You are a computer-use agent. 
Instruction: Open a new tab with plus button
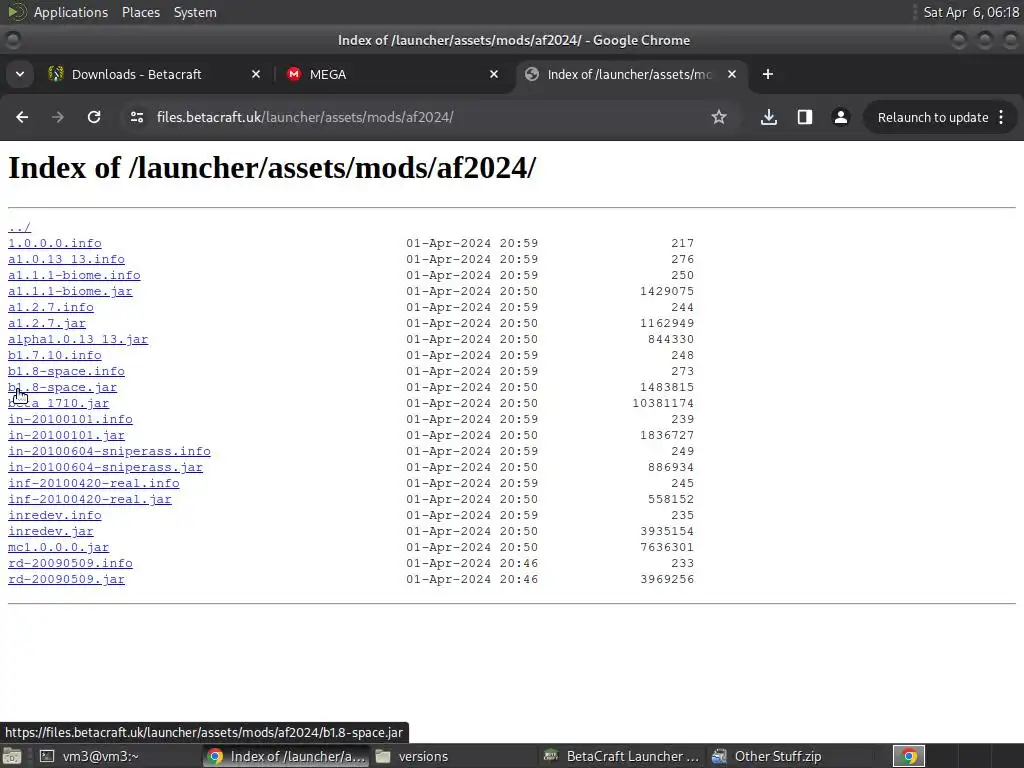[x=768, y=74]
